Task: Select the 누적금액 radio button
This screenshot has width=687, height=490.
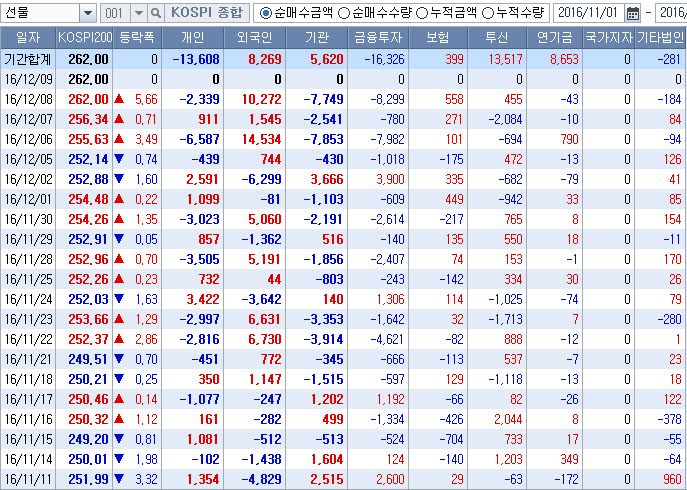Action: tap(421, 13)
